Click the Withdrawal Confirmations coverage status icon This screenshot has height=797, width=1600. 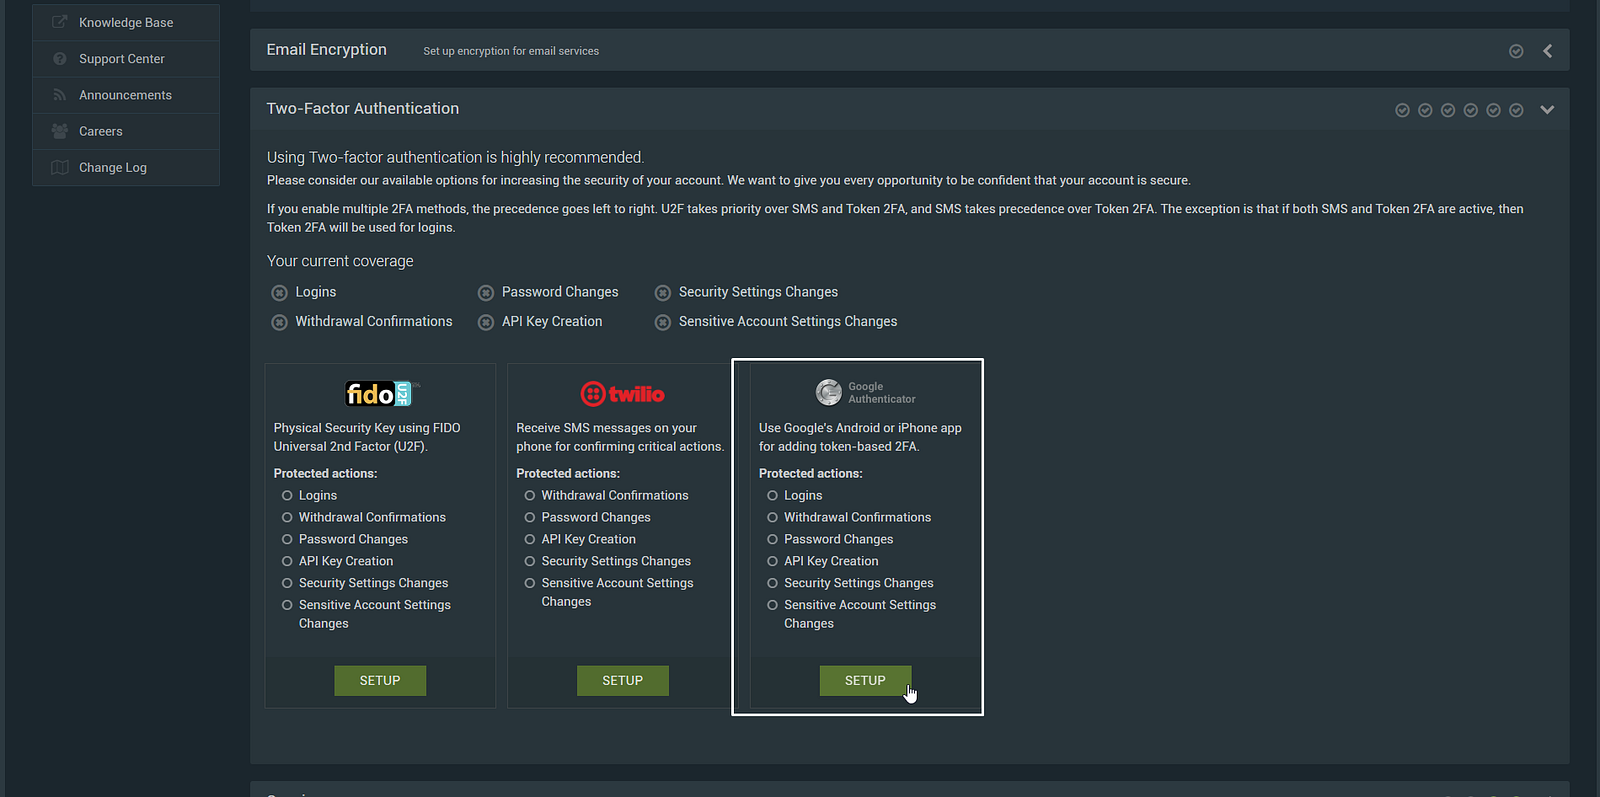280,322
